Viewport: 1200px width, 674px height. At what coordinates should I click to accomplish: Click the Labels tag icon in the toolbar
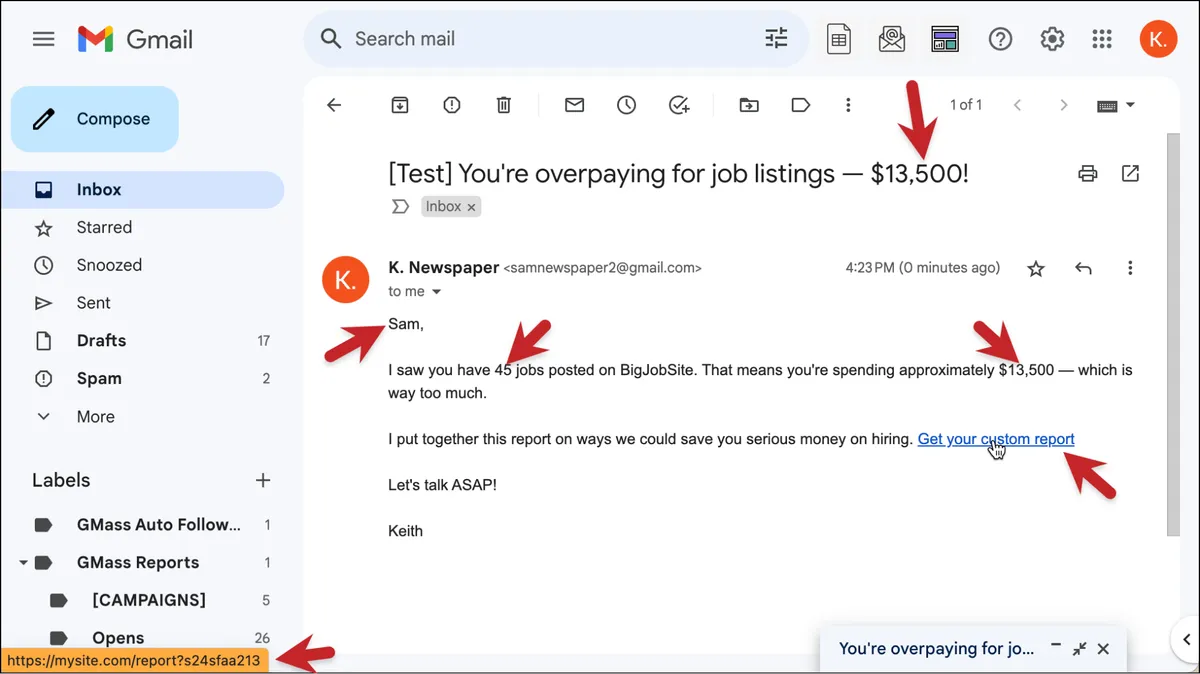[801, 105]
